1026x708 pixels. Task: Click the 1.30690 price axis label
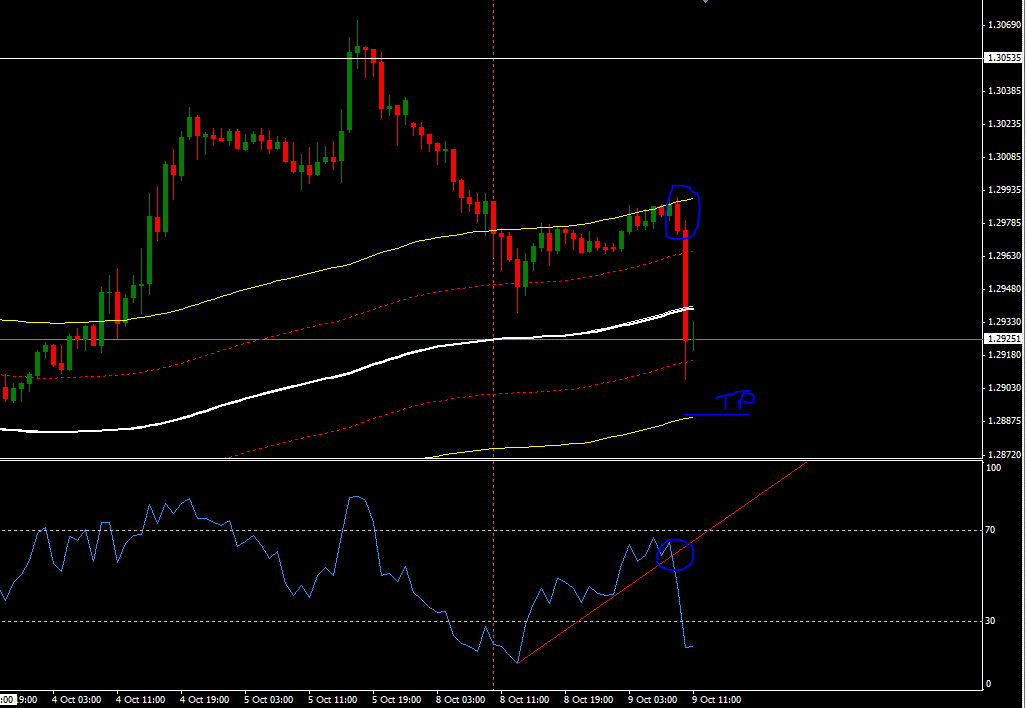(x=1004, y=25)
